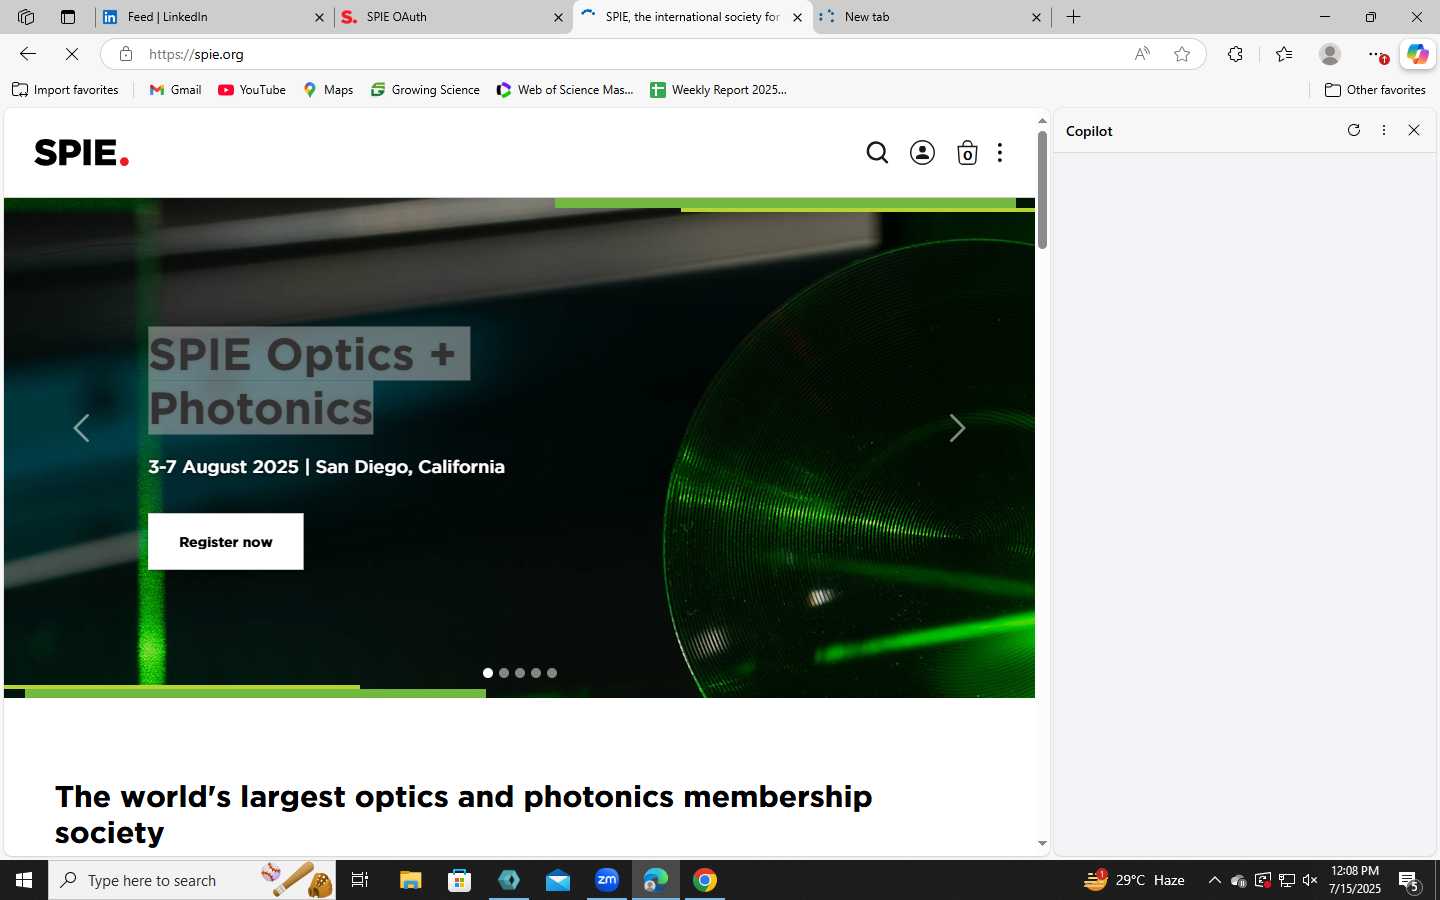The image size is (1440, 900).
Task: Switch to the New tab browser tab
Action: pos(931,17)
